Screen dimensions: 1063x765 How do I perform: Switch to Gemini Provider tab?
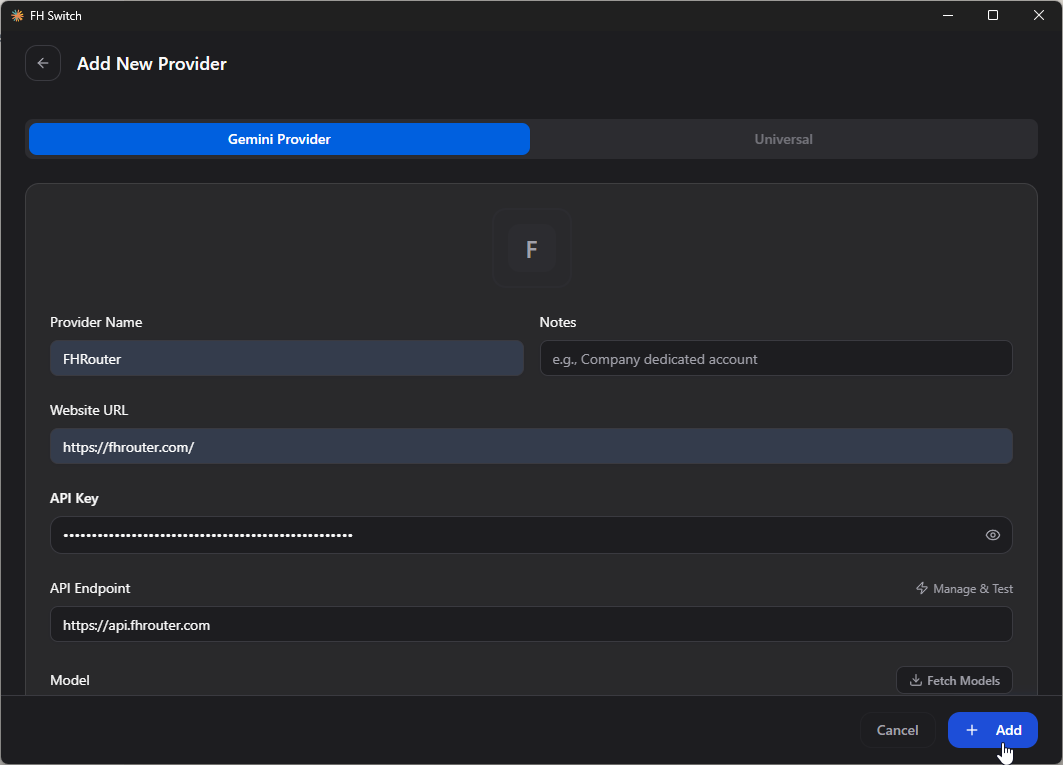click(279, 139)
